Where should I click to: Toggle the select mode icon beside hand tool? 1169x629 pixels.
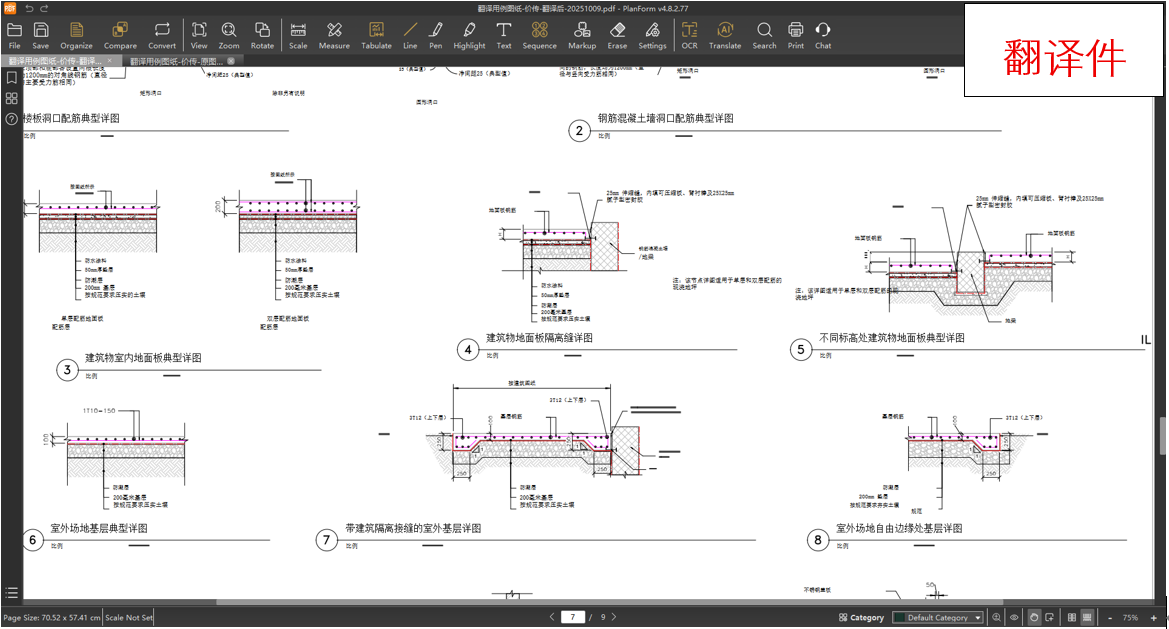pyautogui.click(x=1051, y=618)
